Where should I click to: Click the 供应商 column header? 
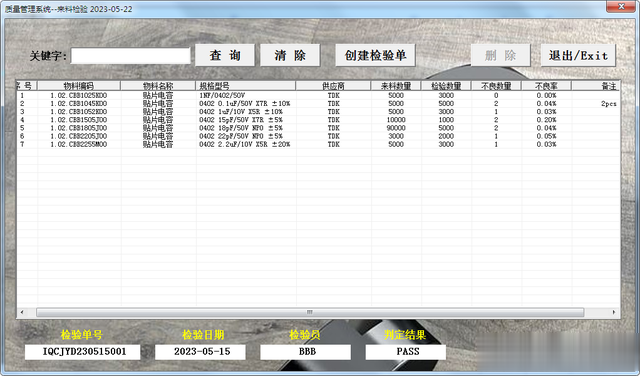pos(333,86)
